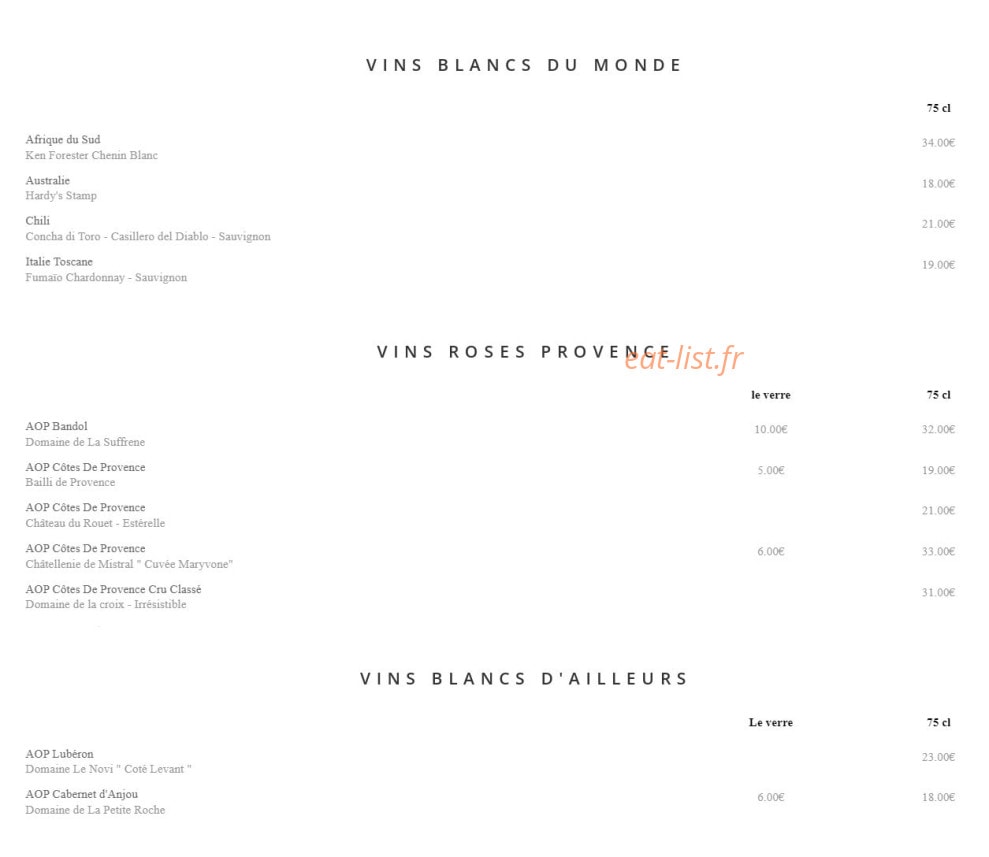Select the Vins Blancs du Monde heading
The width and height of the screenshot is (989, 857).
point(524,65)
